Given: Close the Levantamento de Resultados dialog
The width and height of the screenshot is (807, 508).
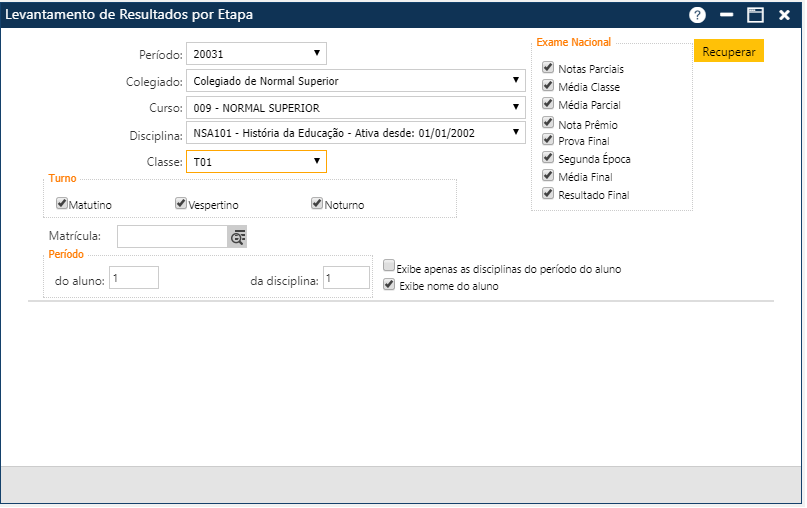Looking at the screenshot, I should 785,15.
